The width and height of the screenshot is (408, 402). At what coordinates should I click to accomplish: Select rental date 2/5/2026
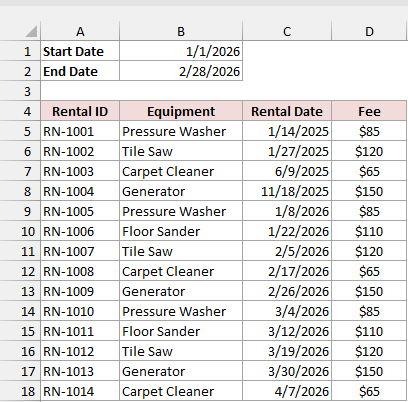pyautogui.click(x=287, y=251)
